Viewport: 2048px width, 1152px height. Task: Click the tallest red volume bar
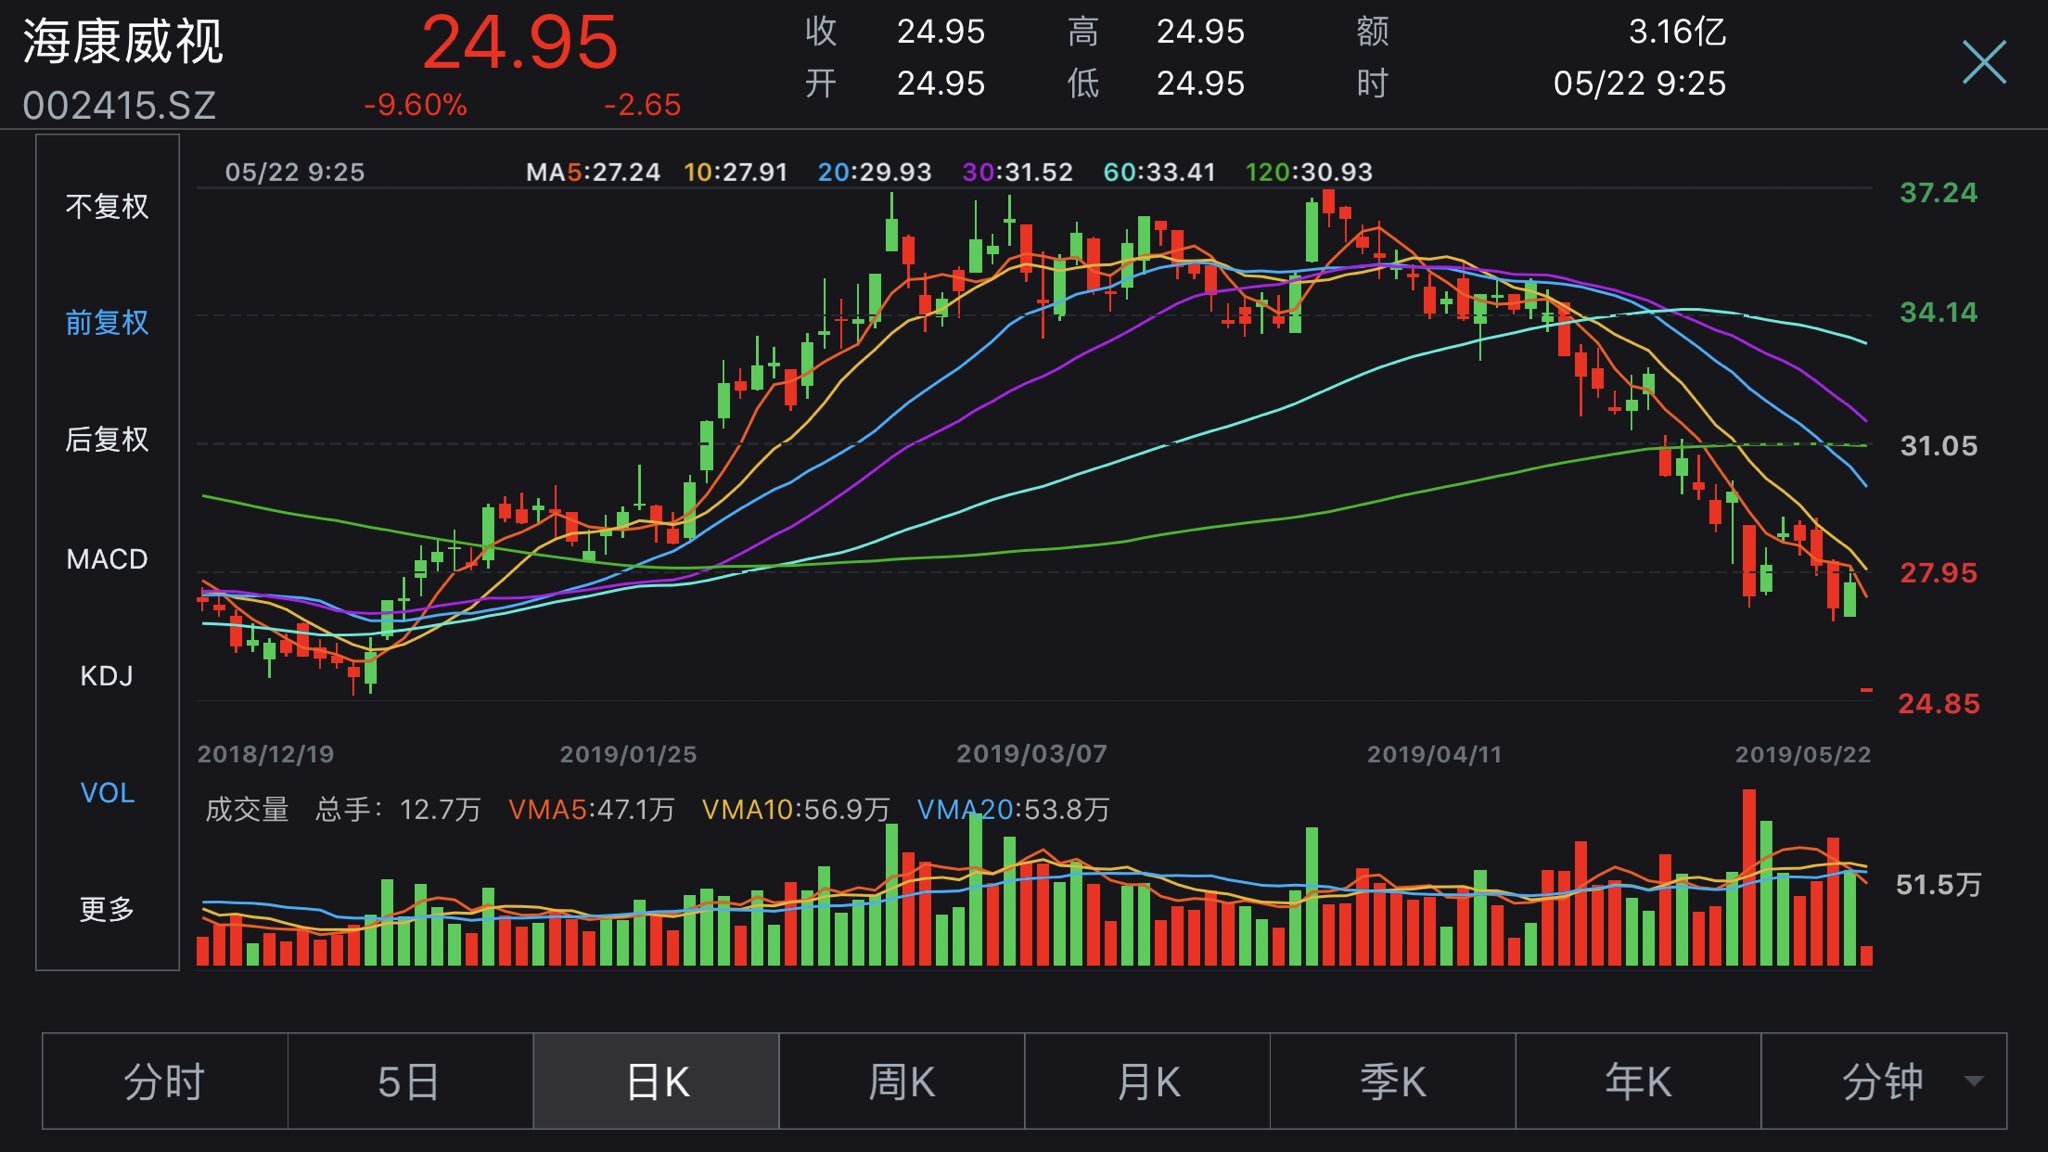pos(1749,877)
